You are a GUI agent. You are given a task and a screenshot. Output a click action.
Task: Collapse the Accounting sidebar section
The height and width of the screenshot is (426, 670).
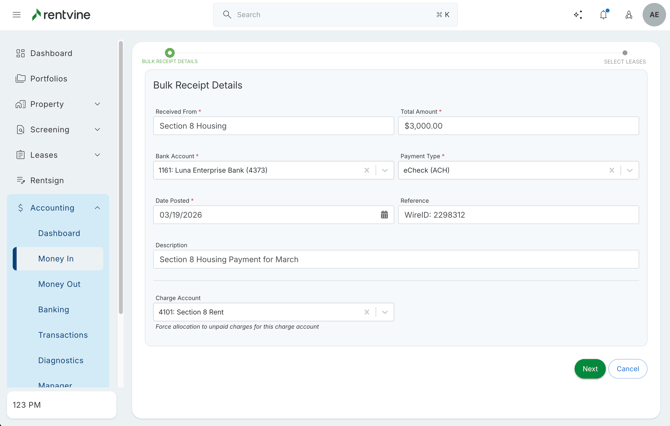(x=97, y=208)
